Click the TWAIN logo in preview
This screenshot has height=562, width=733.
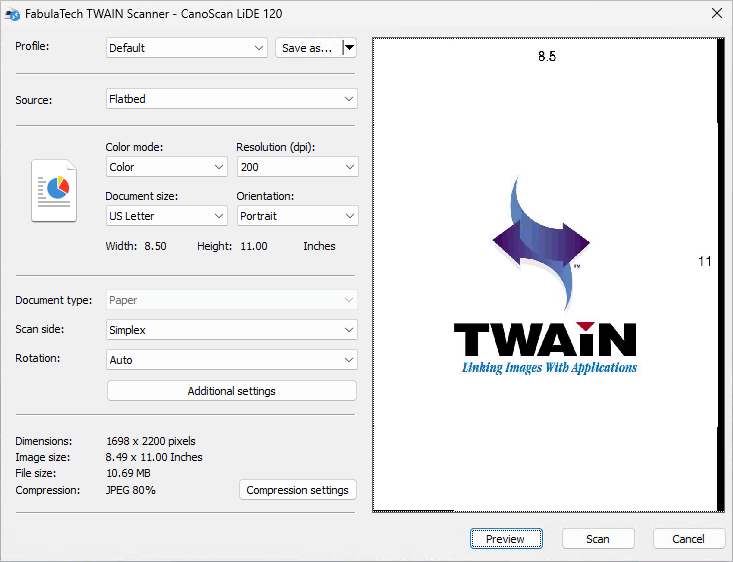coord(545,275)
